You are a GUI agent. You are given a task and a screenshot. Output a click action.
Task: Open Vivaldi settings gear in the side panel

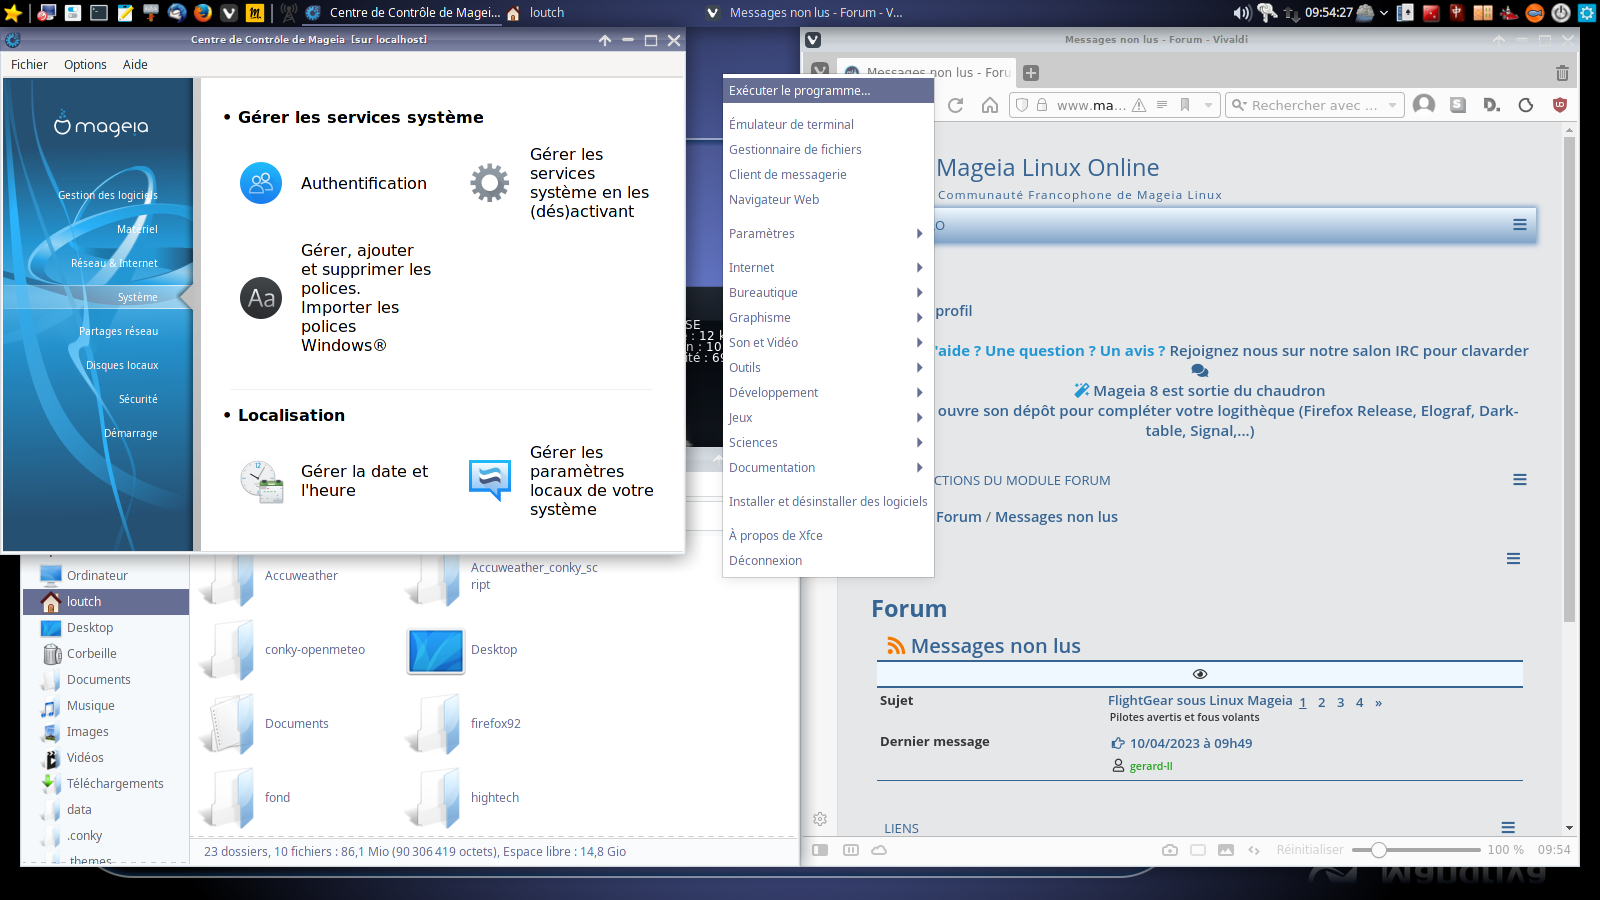(820, 819)
